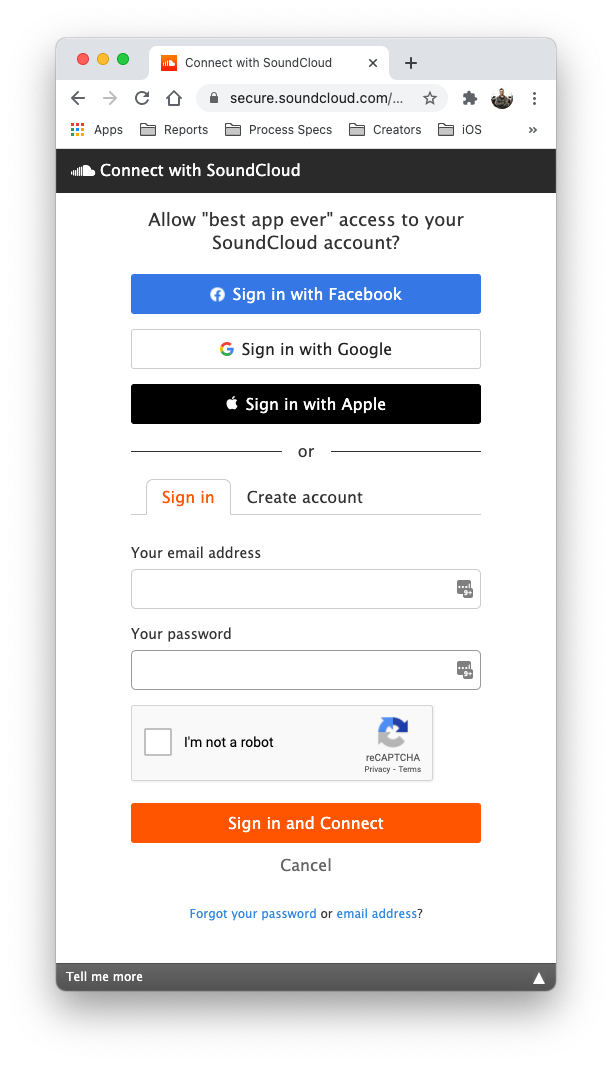The width and height of the screenshot is (612, 1065).
Task: Click the Google icon for Google sign-in
Action: point(227,349)
